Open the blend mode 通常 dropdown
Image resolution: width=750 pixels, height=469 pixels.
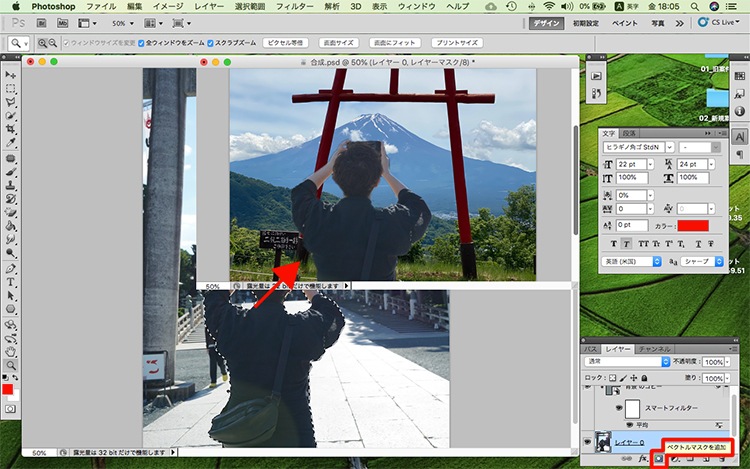(627, 362)
